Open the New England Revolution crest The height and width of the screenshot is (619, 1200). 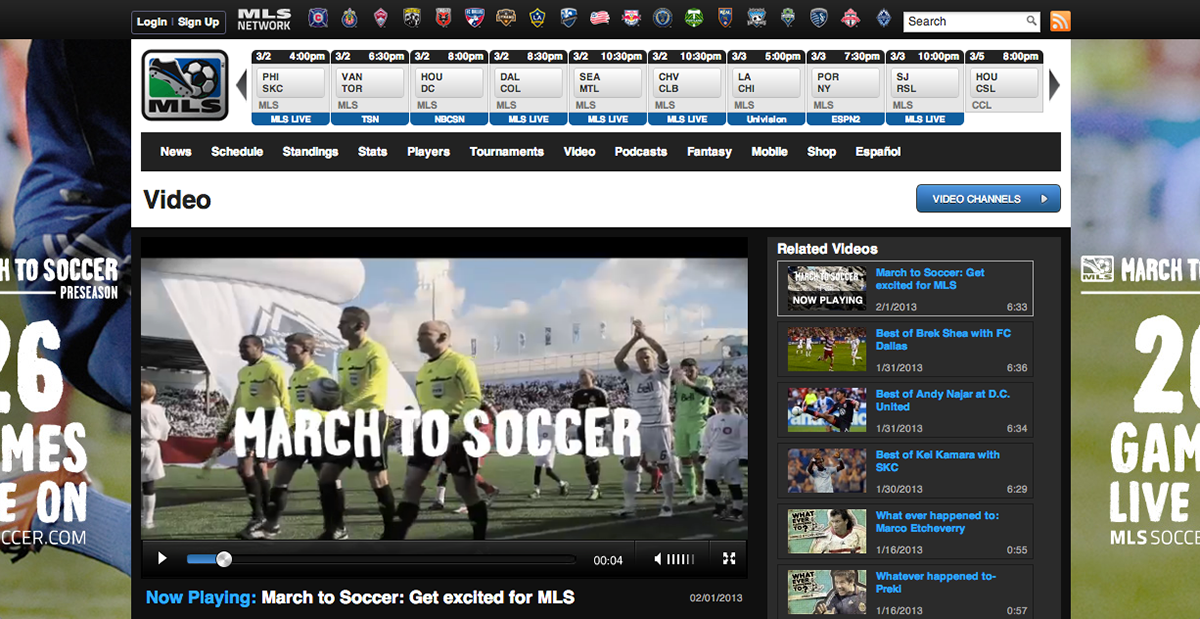coord(600,17)
